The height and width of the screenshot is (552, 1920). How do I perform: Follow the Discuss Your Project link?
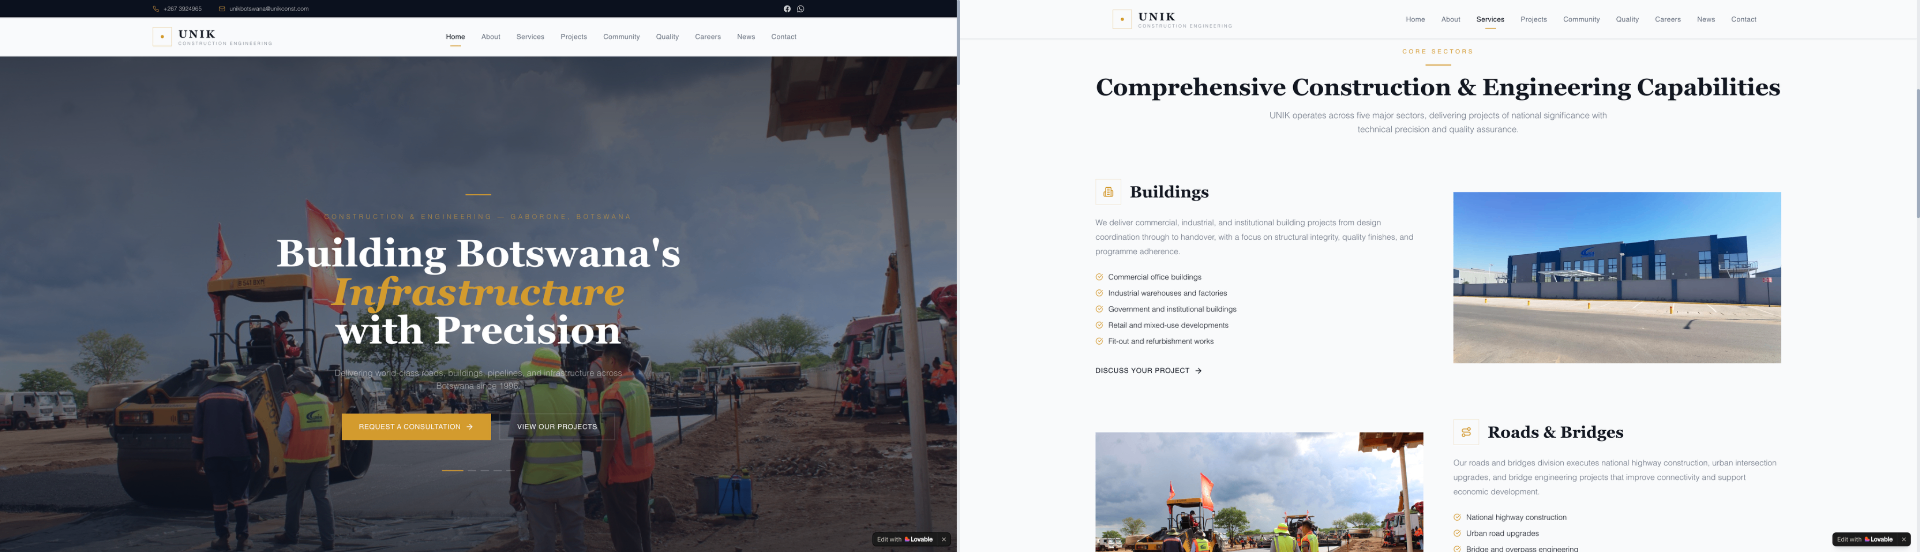click(1148, 371)
